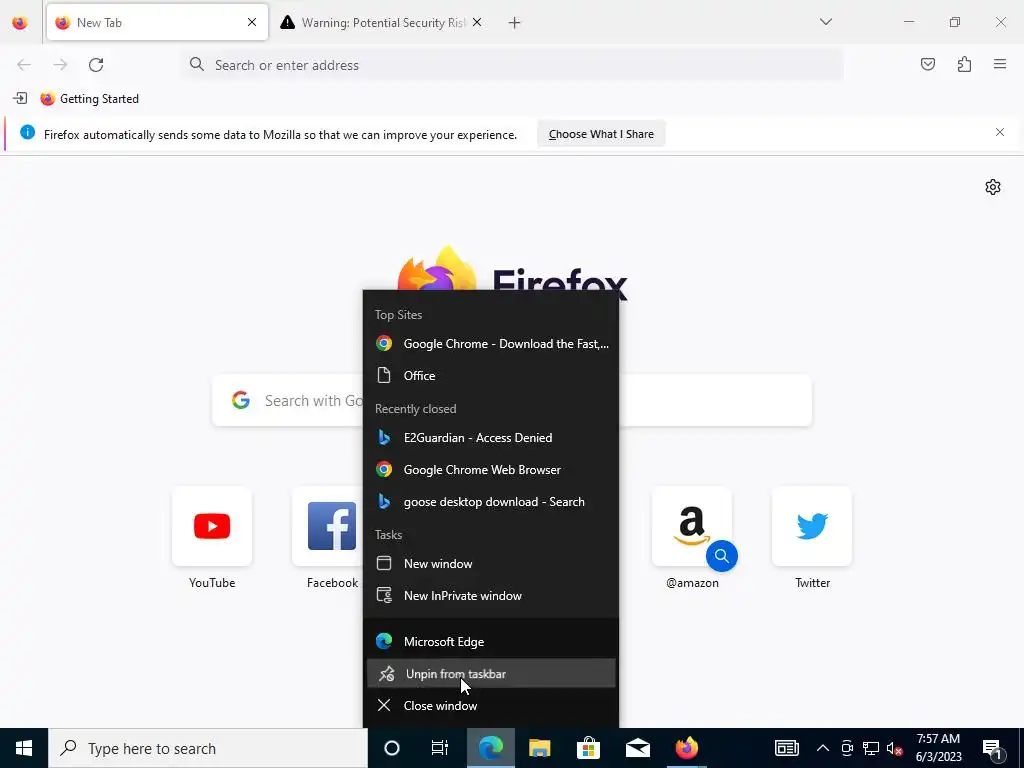Open the Save to Pocket icon
The height and width of the screenshot is (768, 1024).
pos(927,64)
